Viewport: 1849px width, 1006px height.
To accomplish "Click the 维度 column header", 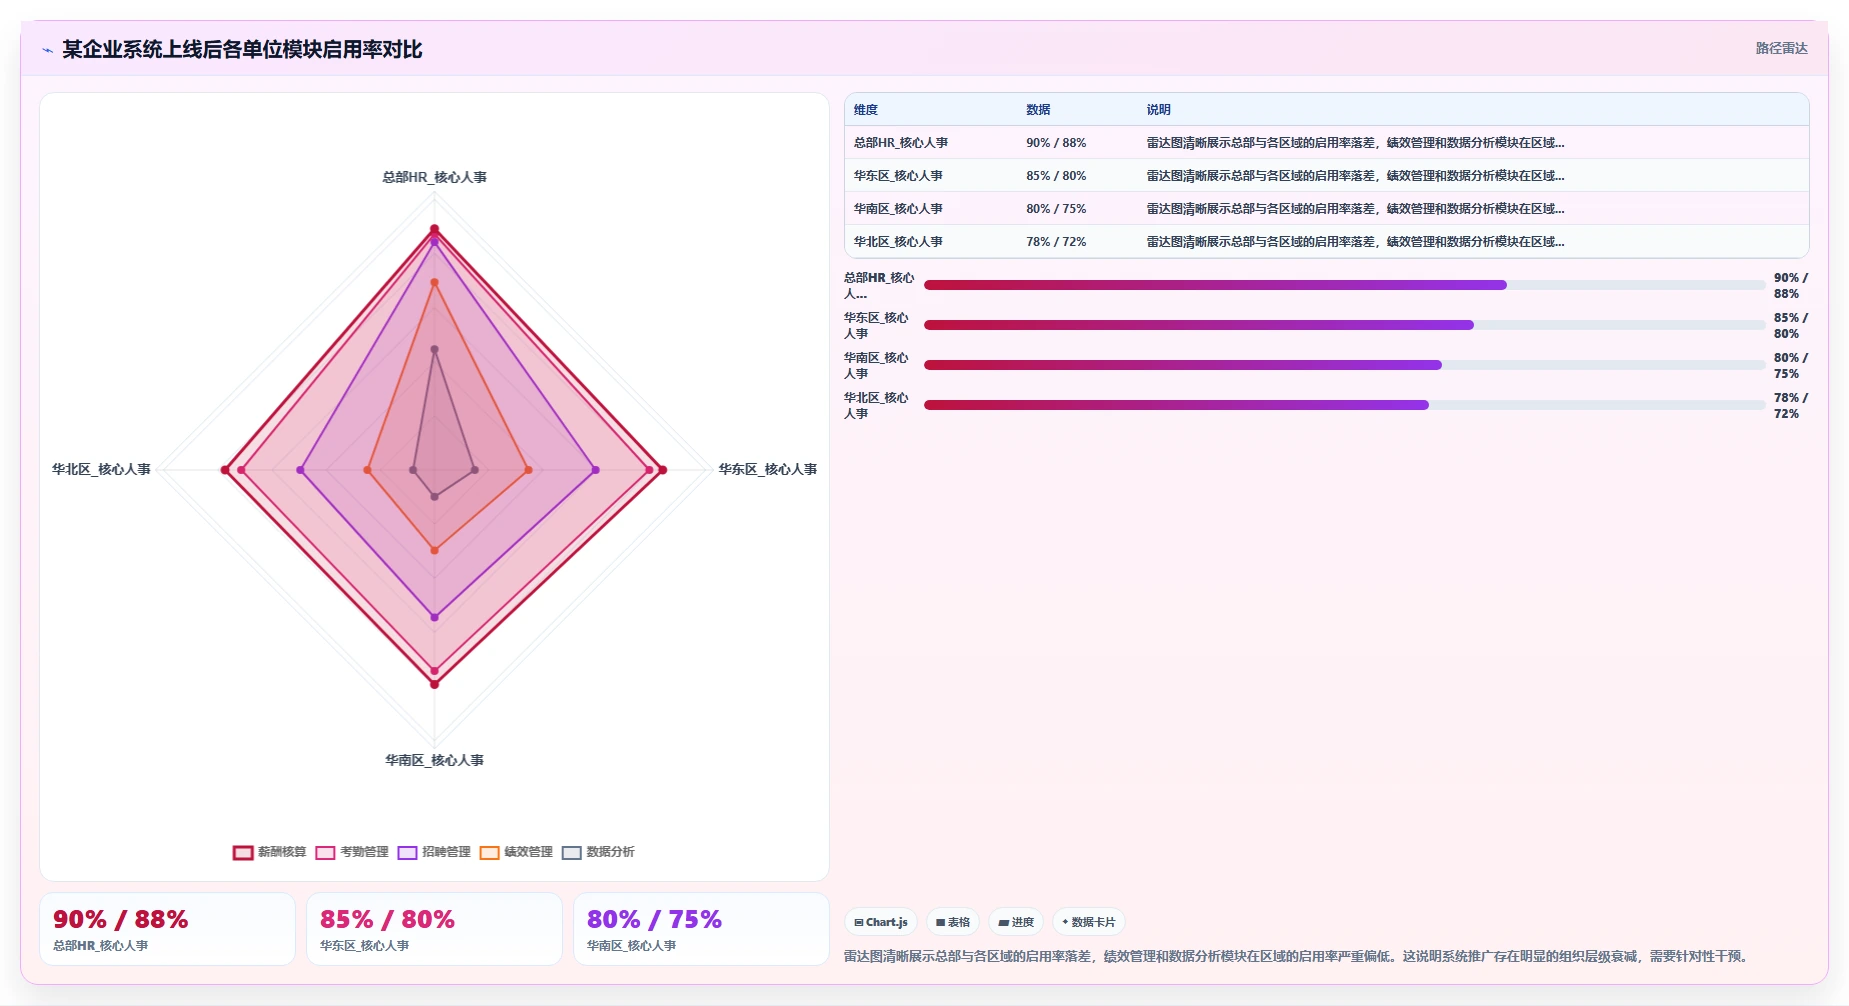I will click(x=865, y=110).
